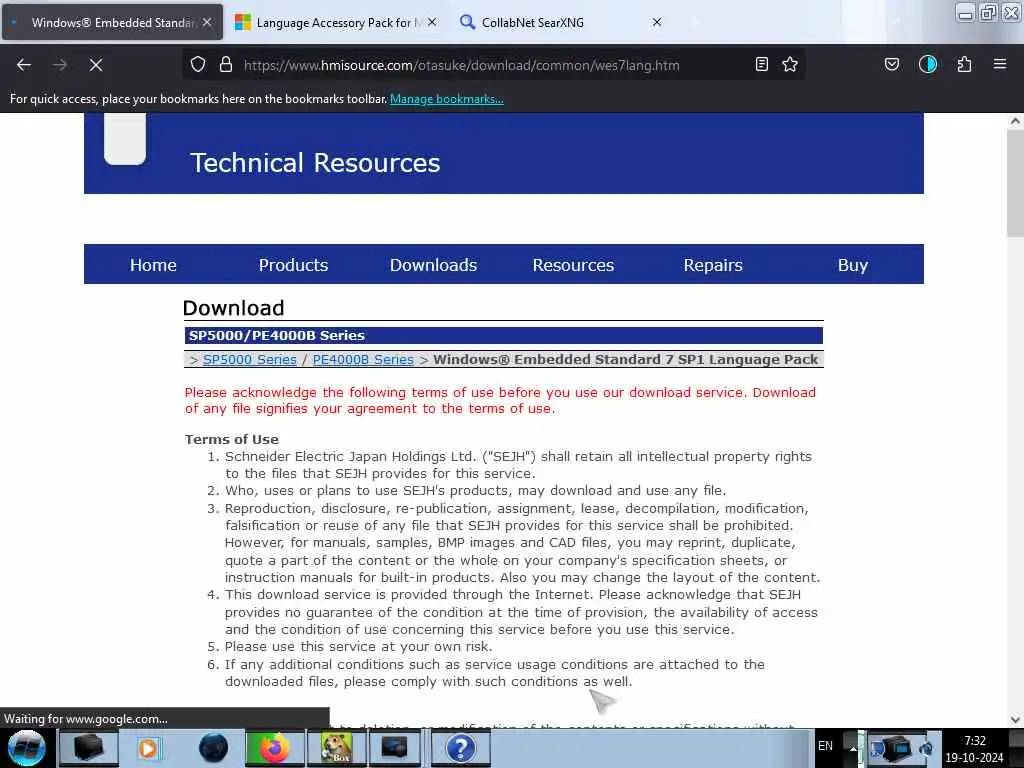
Task: Open the dark globe taskbar icon
Action: point(214,748)
